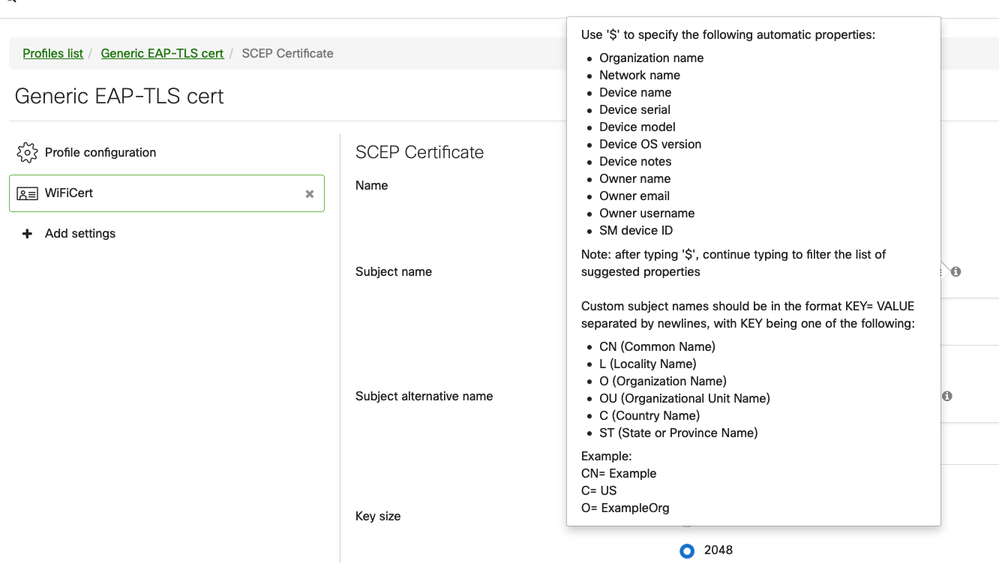The image size is (999, 563).
Task: Click the Generic EAP-TLS cert page heading
Action: (119, 96)
